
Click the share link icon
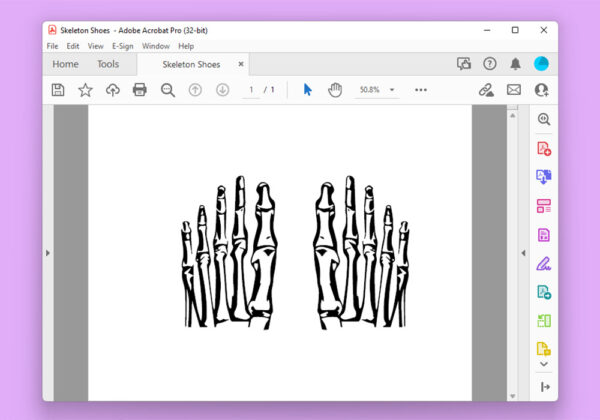pos(486,90)
